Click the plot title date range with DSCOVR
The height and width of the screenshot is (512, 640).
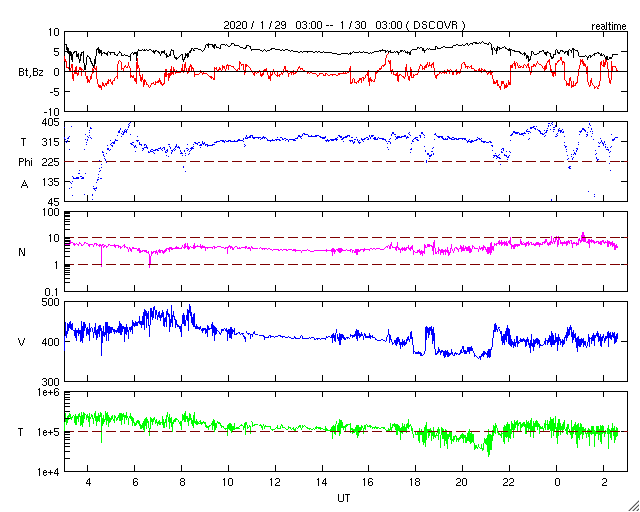[344, 25]
